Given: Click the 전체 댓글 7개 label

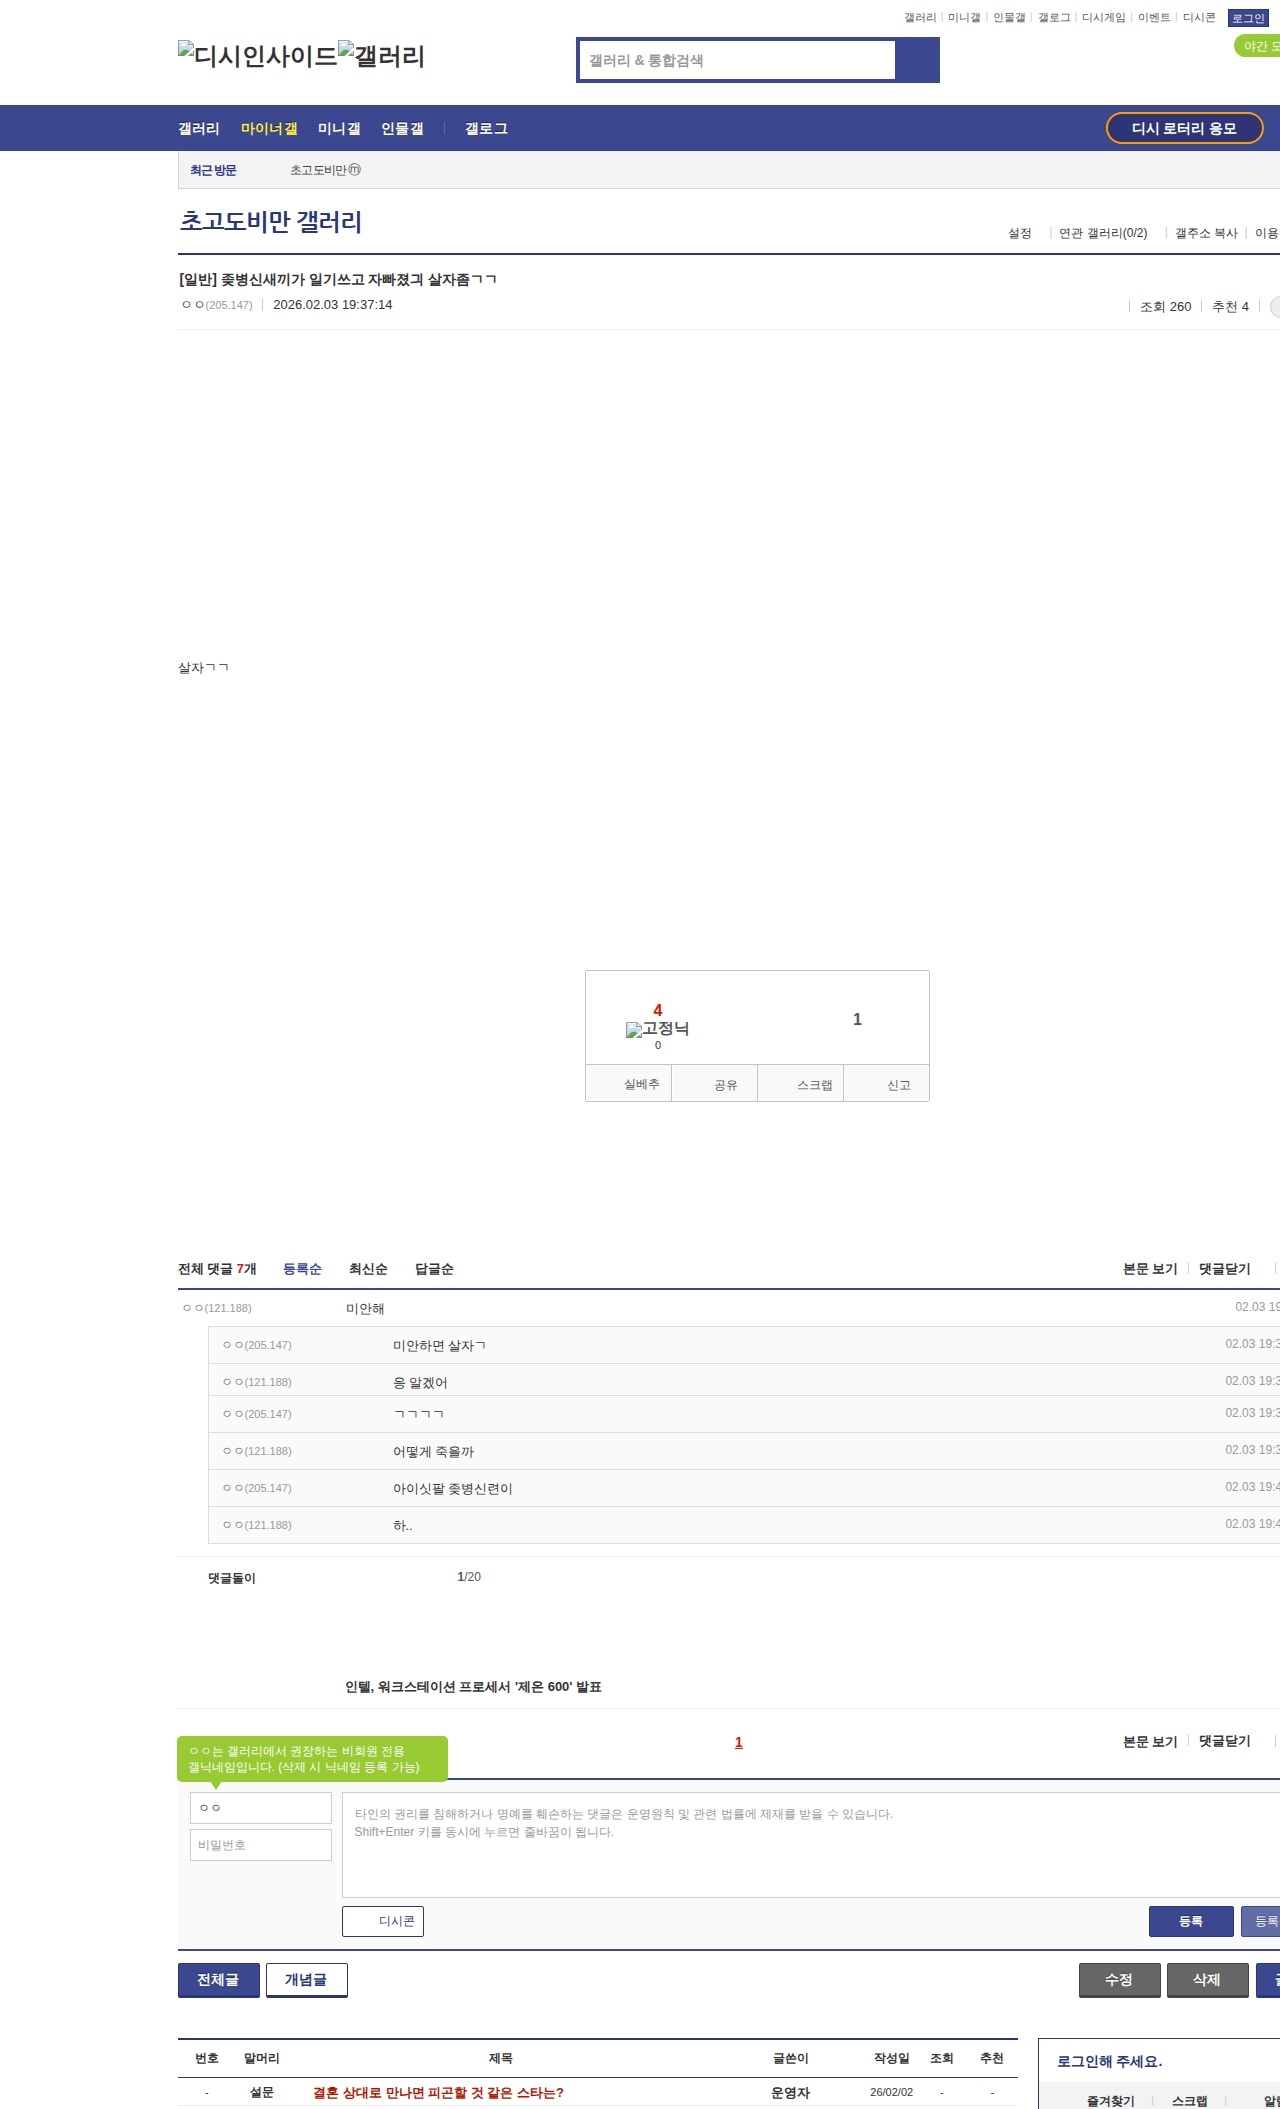Looking at the screenshot, I should pyautogui.click(x=217, y=1269).
